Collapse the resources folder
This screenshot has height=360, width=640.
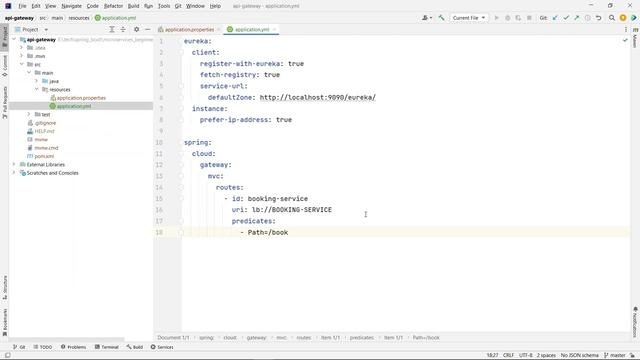coord(37,89)
